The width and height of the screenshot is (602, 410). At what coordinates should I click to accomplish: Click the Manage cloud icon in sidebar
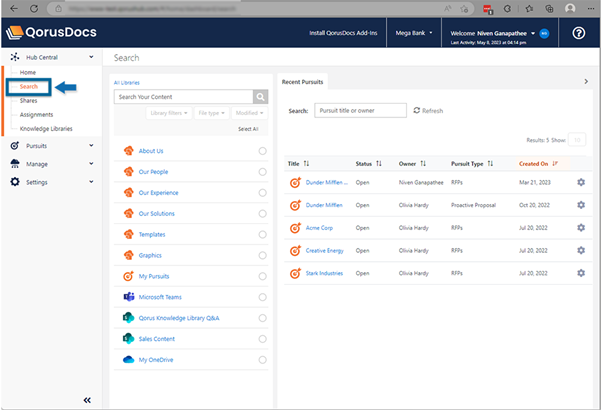(x=15, y=164)
